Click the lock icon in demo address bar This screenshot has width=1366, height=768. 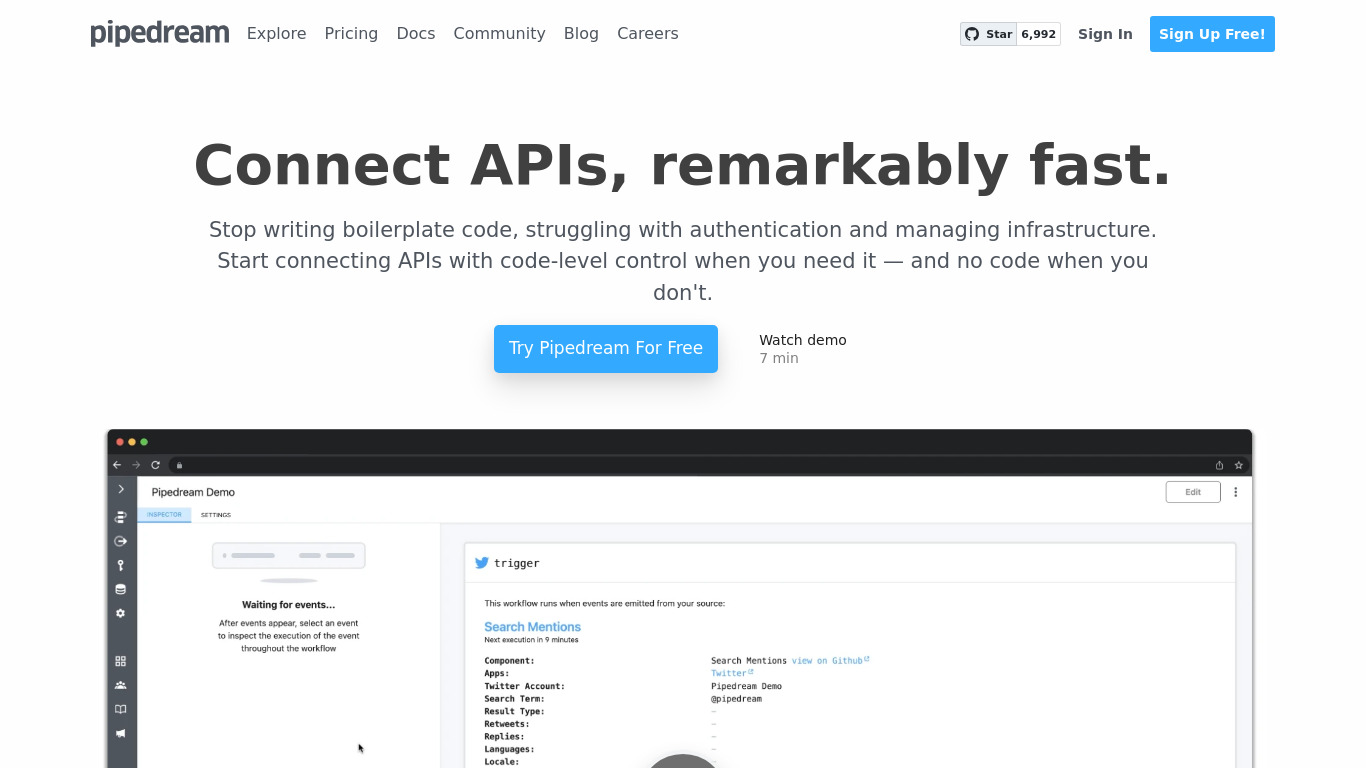point(180,465)
